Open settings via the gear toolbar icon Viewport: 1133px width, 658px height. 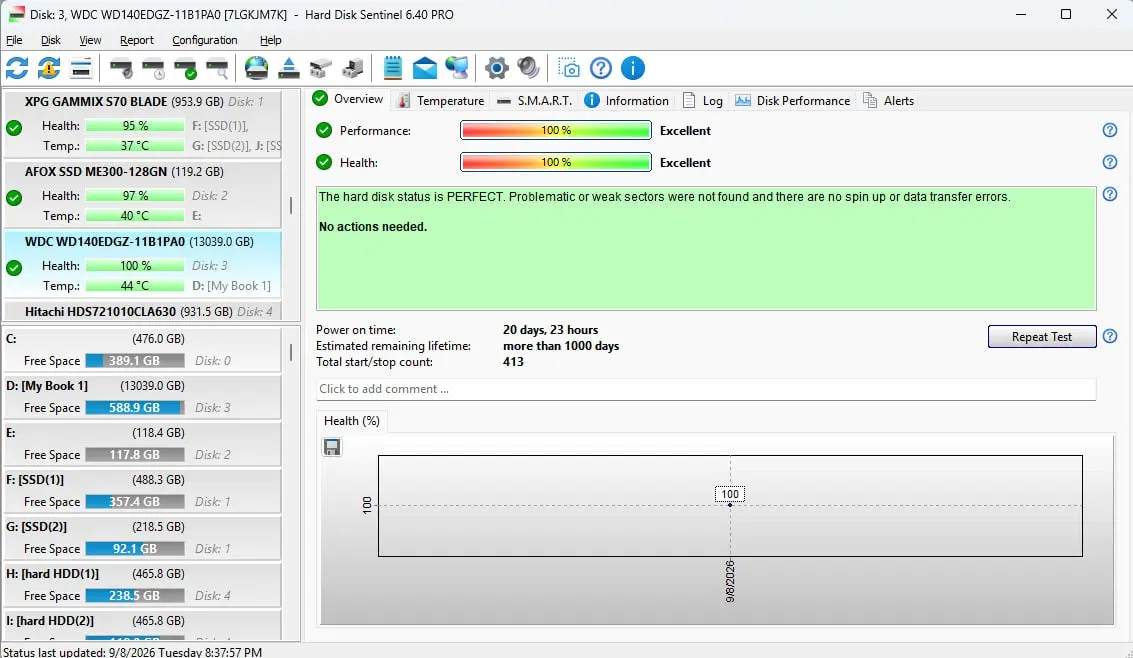pyautogui.click(x=496, y=69)
